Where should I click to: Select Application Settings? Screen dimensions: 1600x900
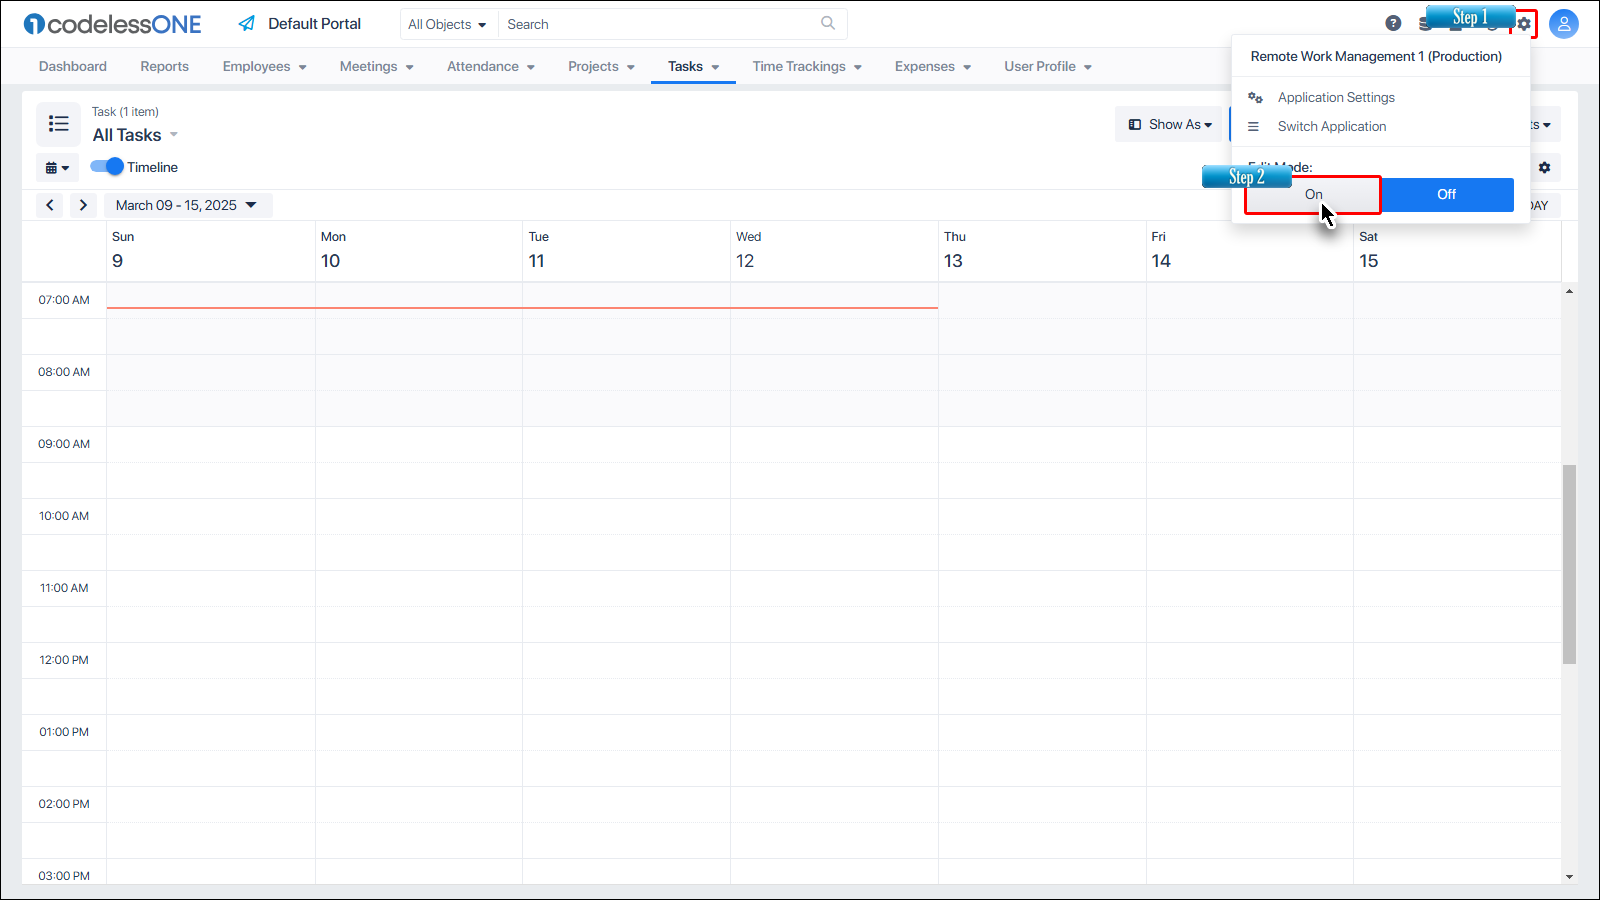[x=1336, y=98]
